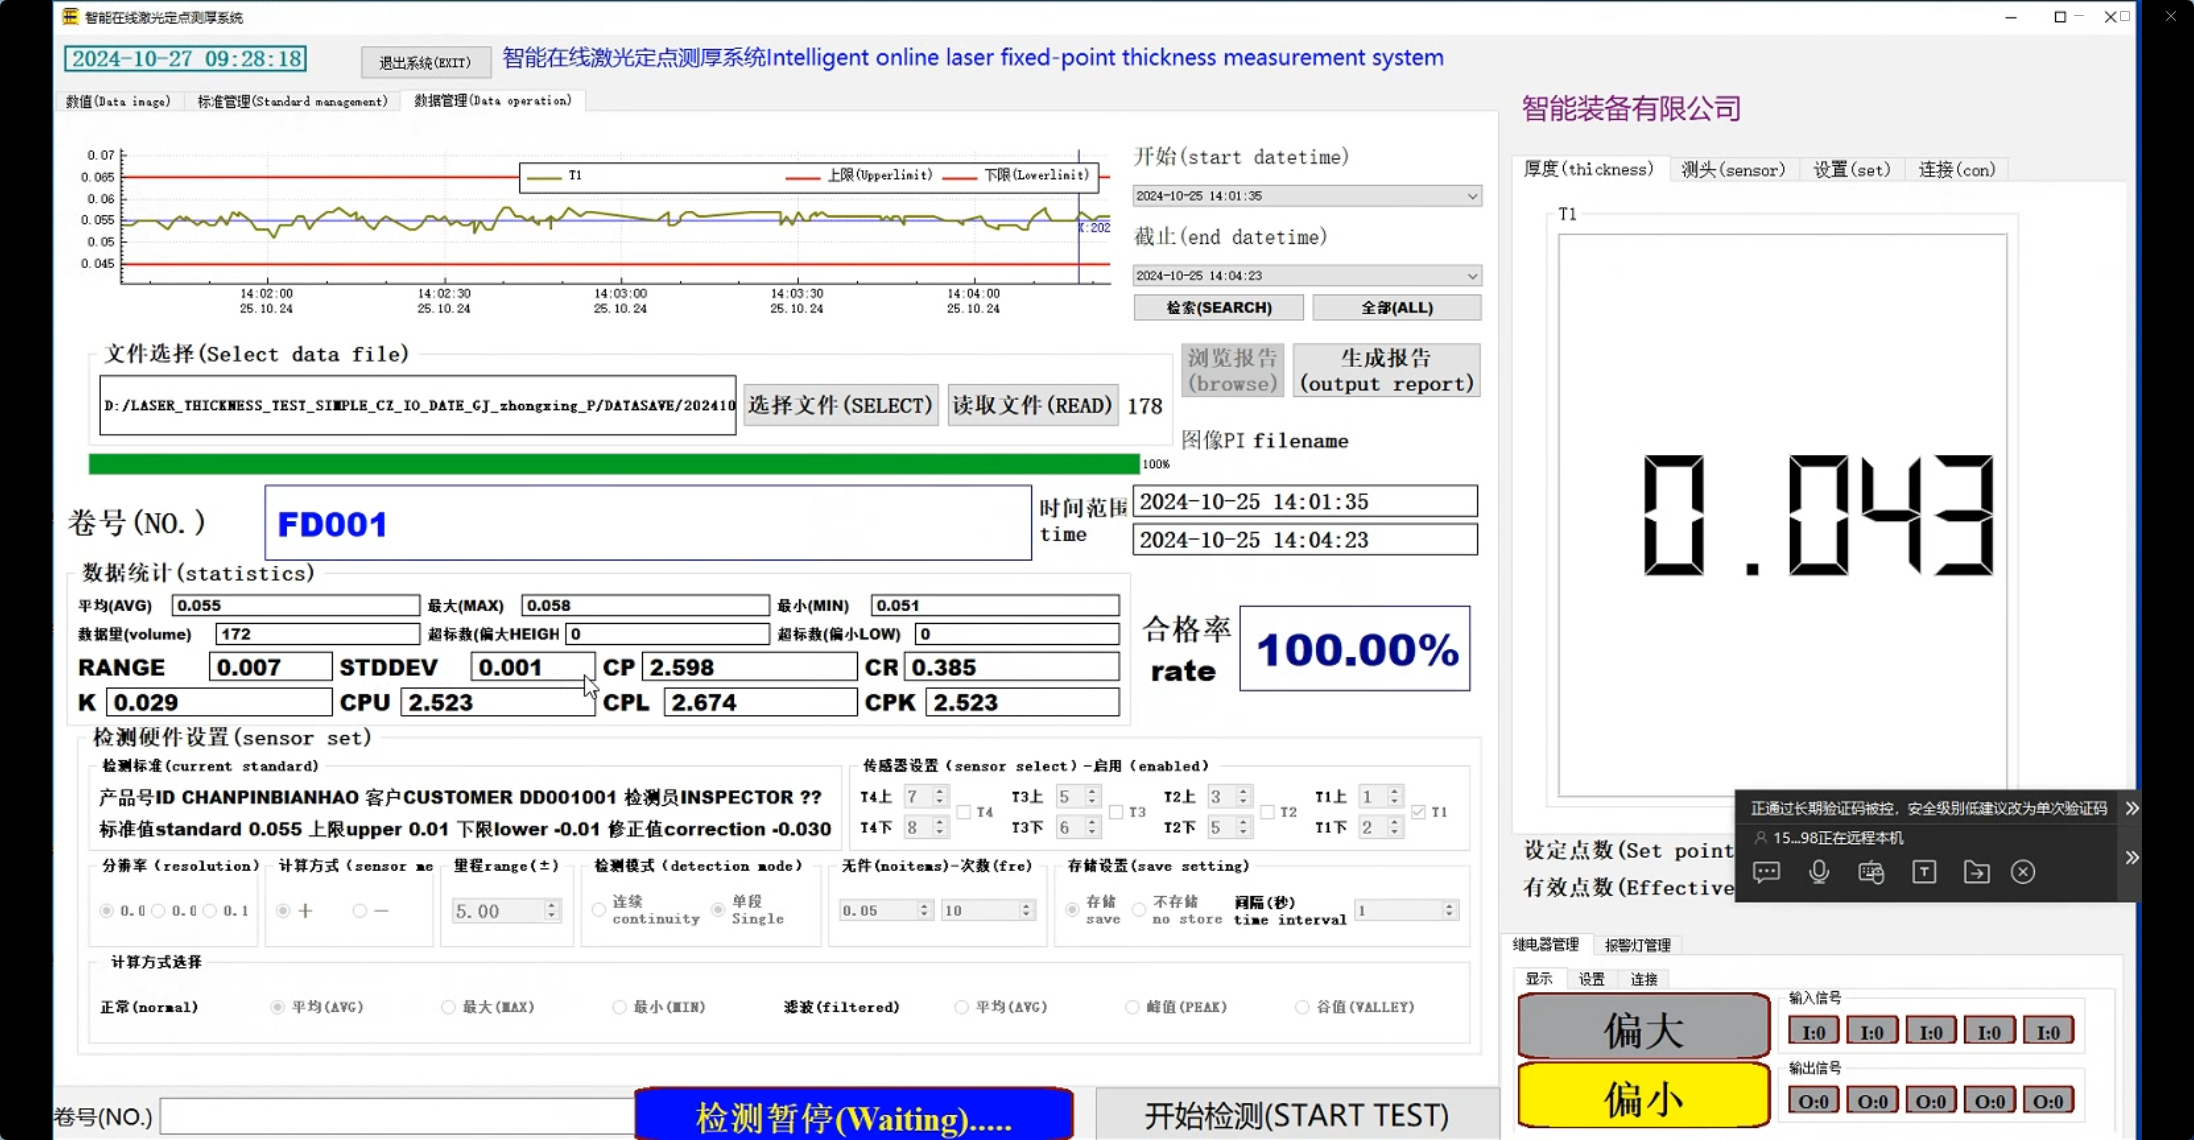Click the keyboard and mouse control icon
This screenshot has height=1140, width=2194.
coord(1871,872)
